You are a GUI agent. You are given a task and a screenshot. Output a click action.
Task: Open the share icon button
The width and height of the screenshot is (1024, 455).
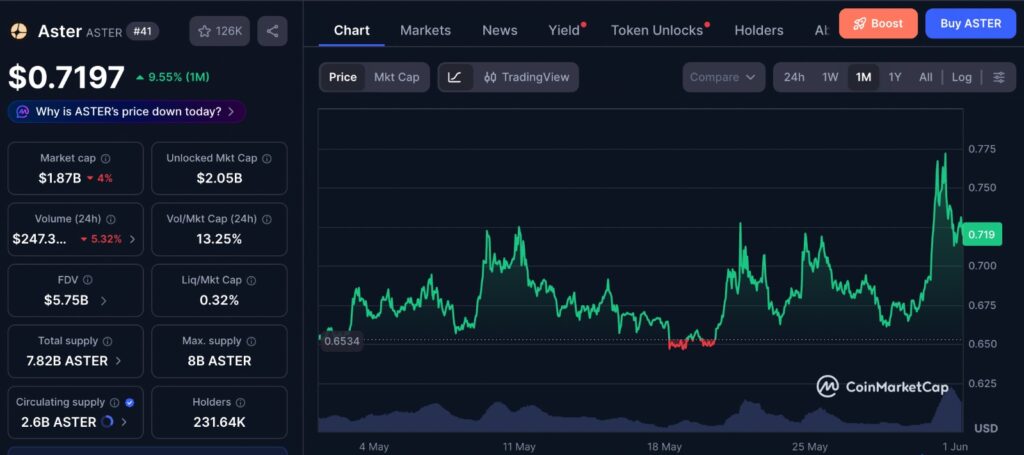272,31
